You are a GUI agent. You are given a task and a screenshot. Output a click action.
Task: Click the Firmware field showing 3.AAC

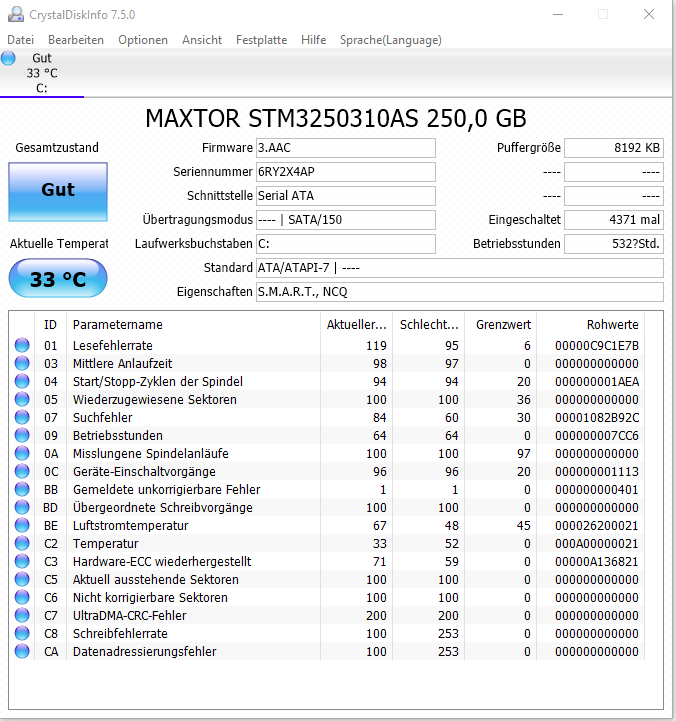[346, 148]
